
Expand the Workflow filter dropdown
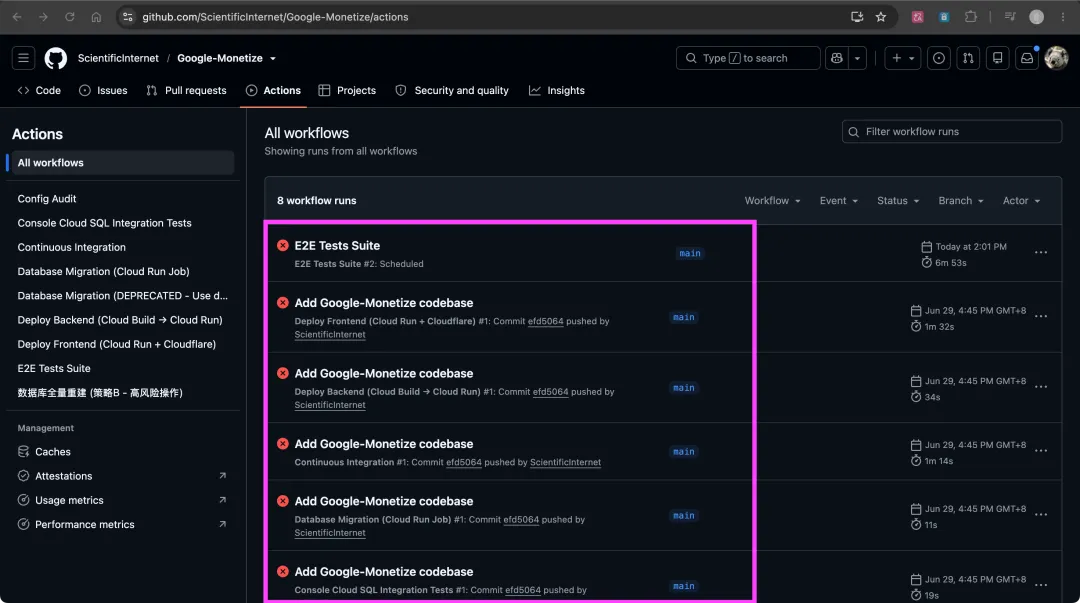(772, 201)
